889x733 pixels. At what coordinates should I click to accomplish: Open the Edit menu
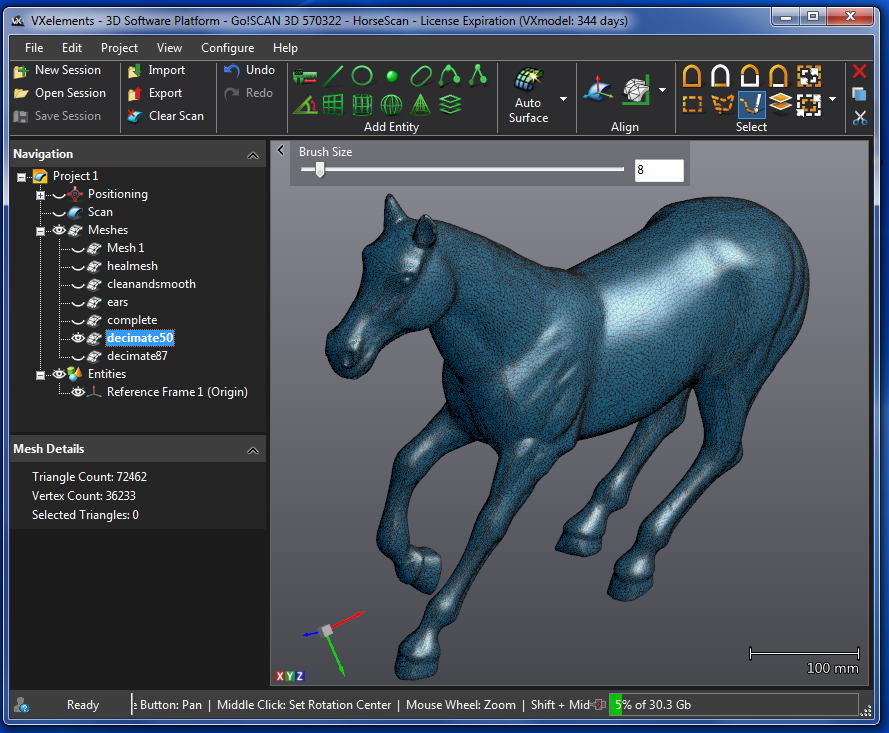click(x=72, y=48)
